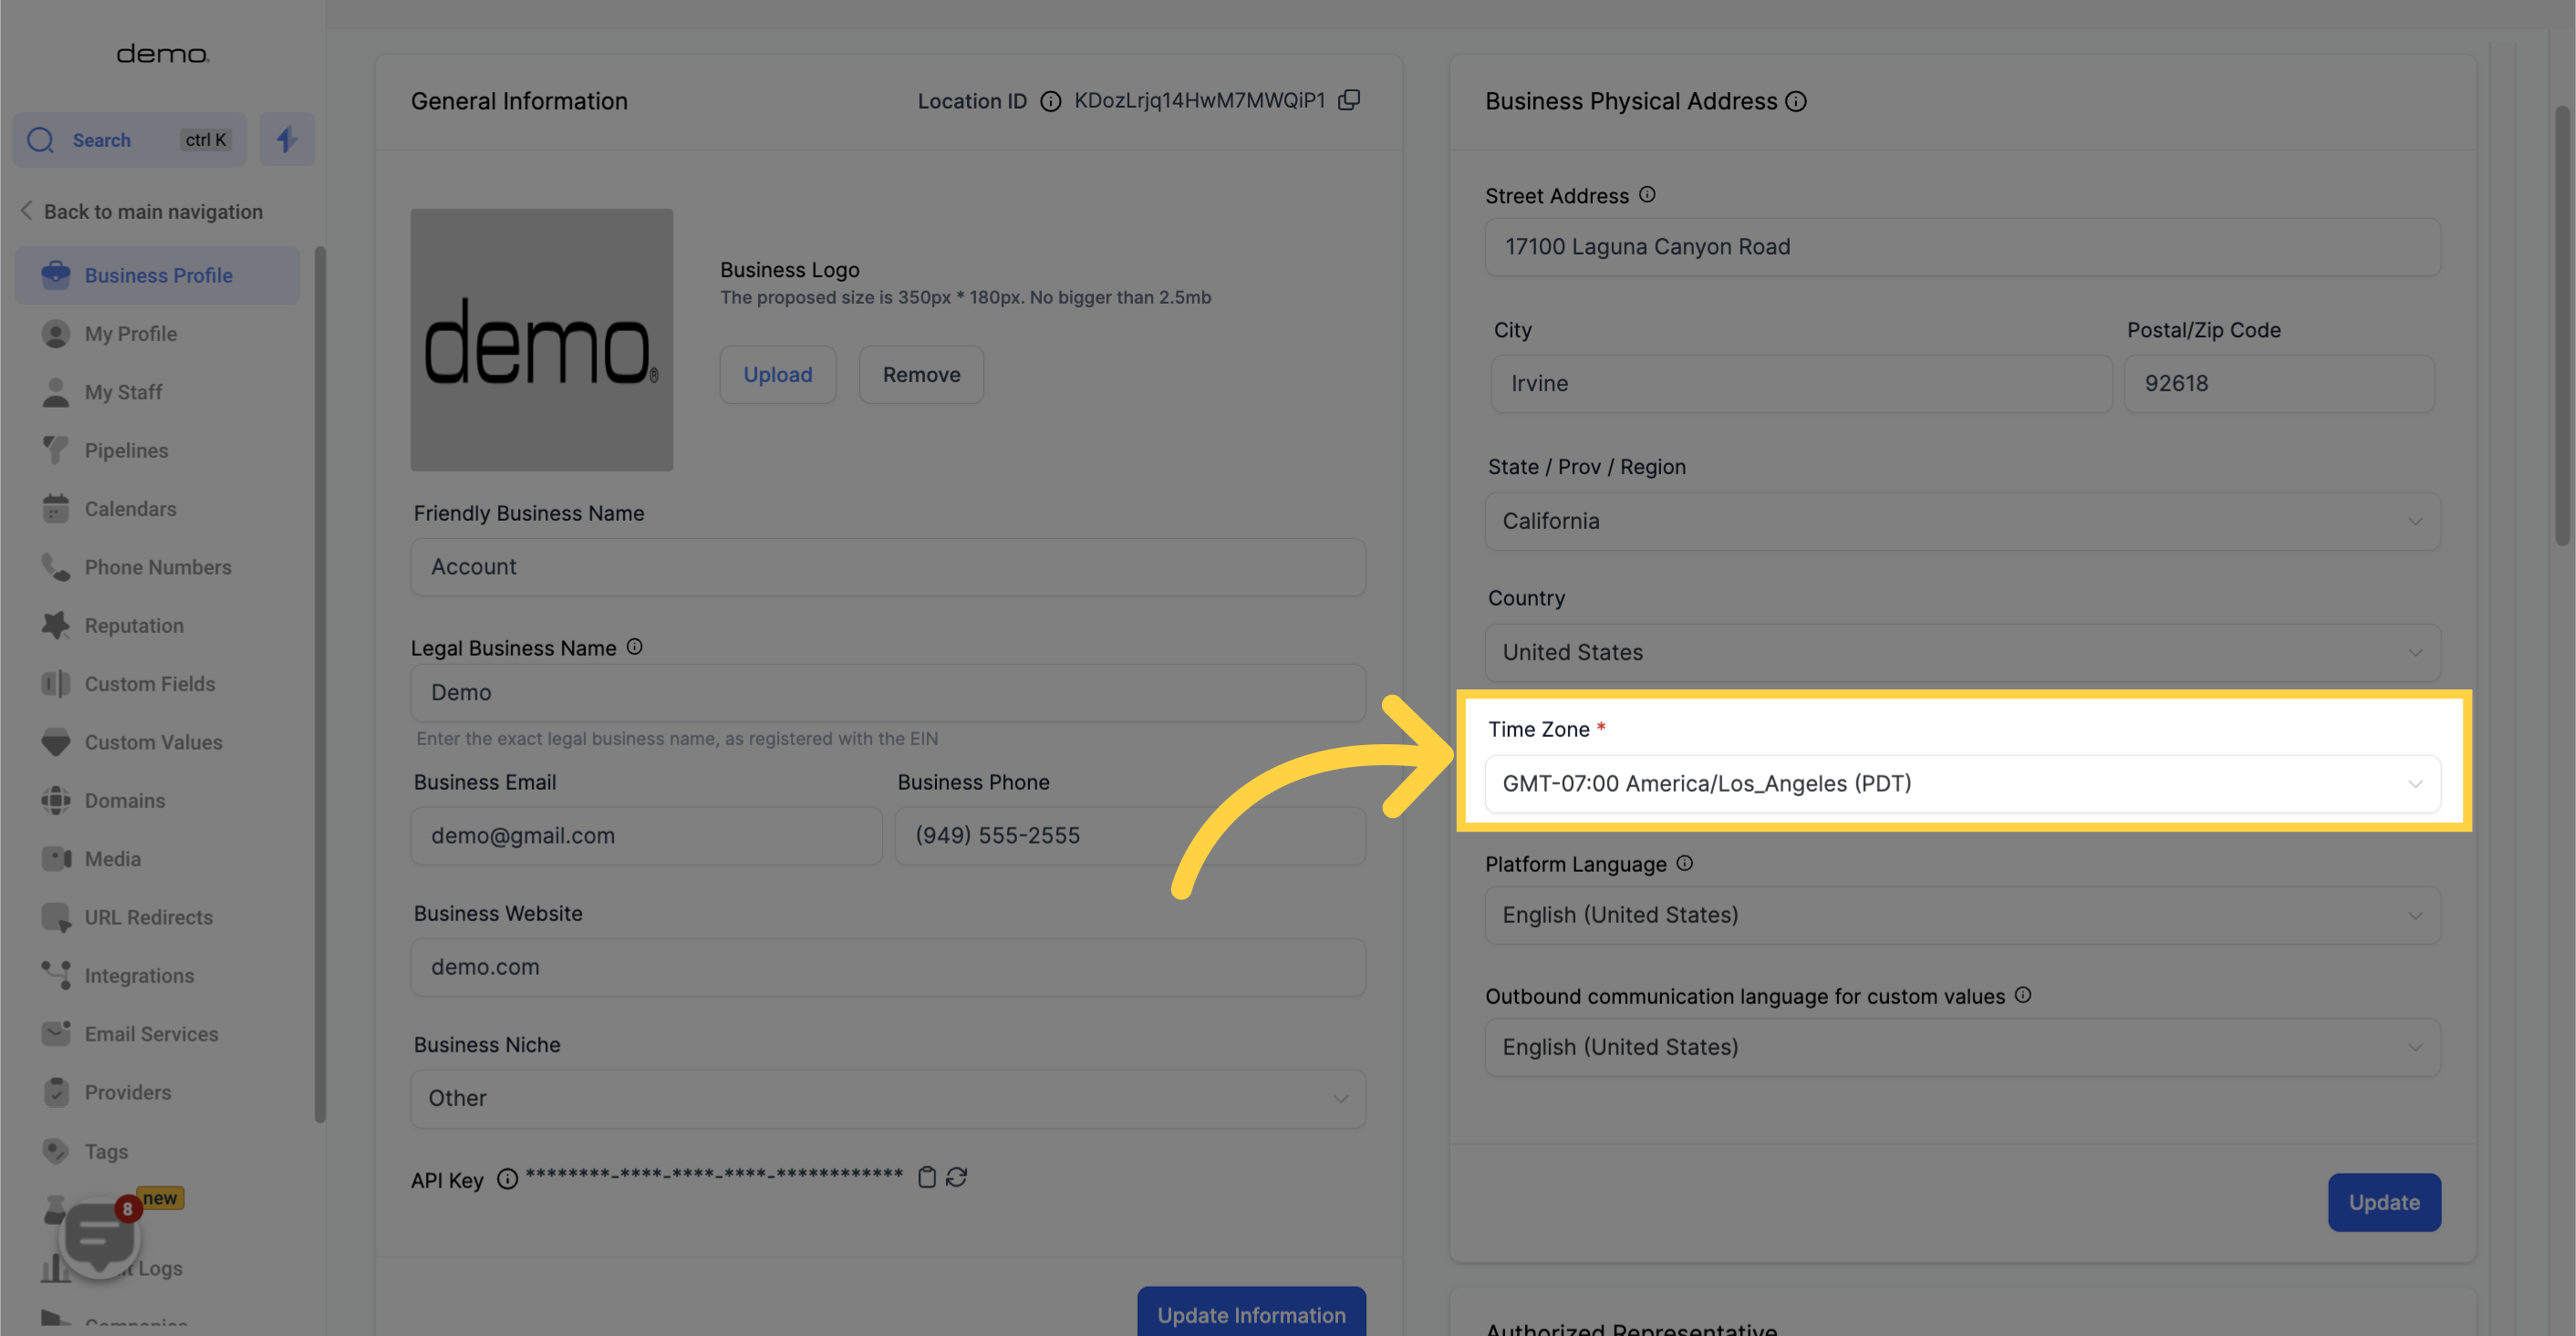Click the Tags icon in sidebar
Screen dimensions: 2576x1336
click(56, 1151)
